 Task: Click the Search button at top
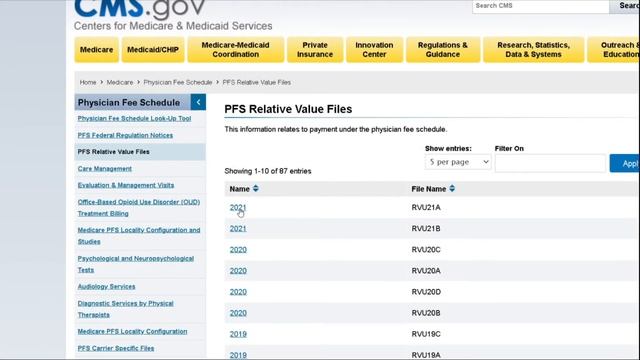pos(624,6)
